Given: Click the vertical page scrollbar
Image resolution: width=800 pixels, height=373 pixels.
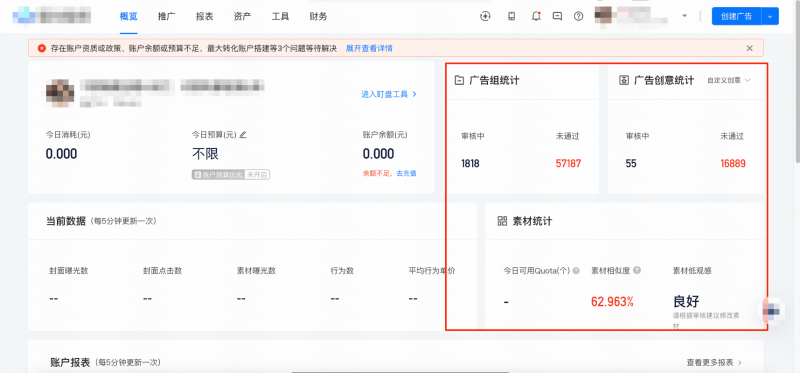Looking at the screenshot, I should coord(797,82).
